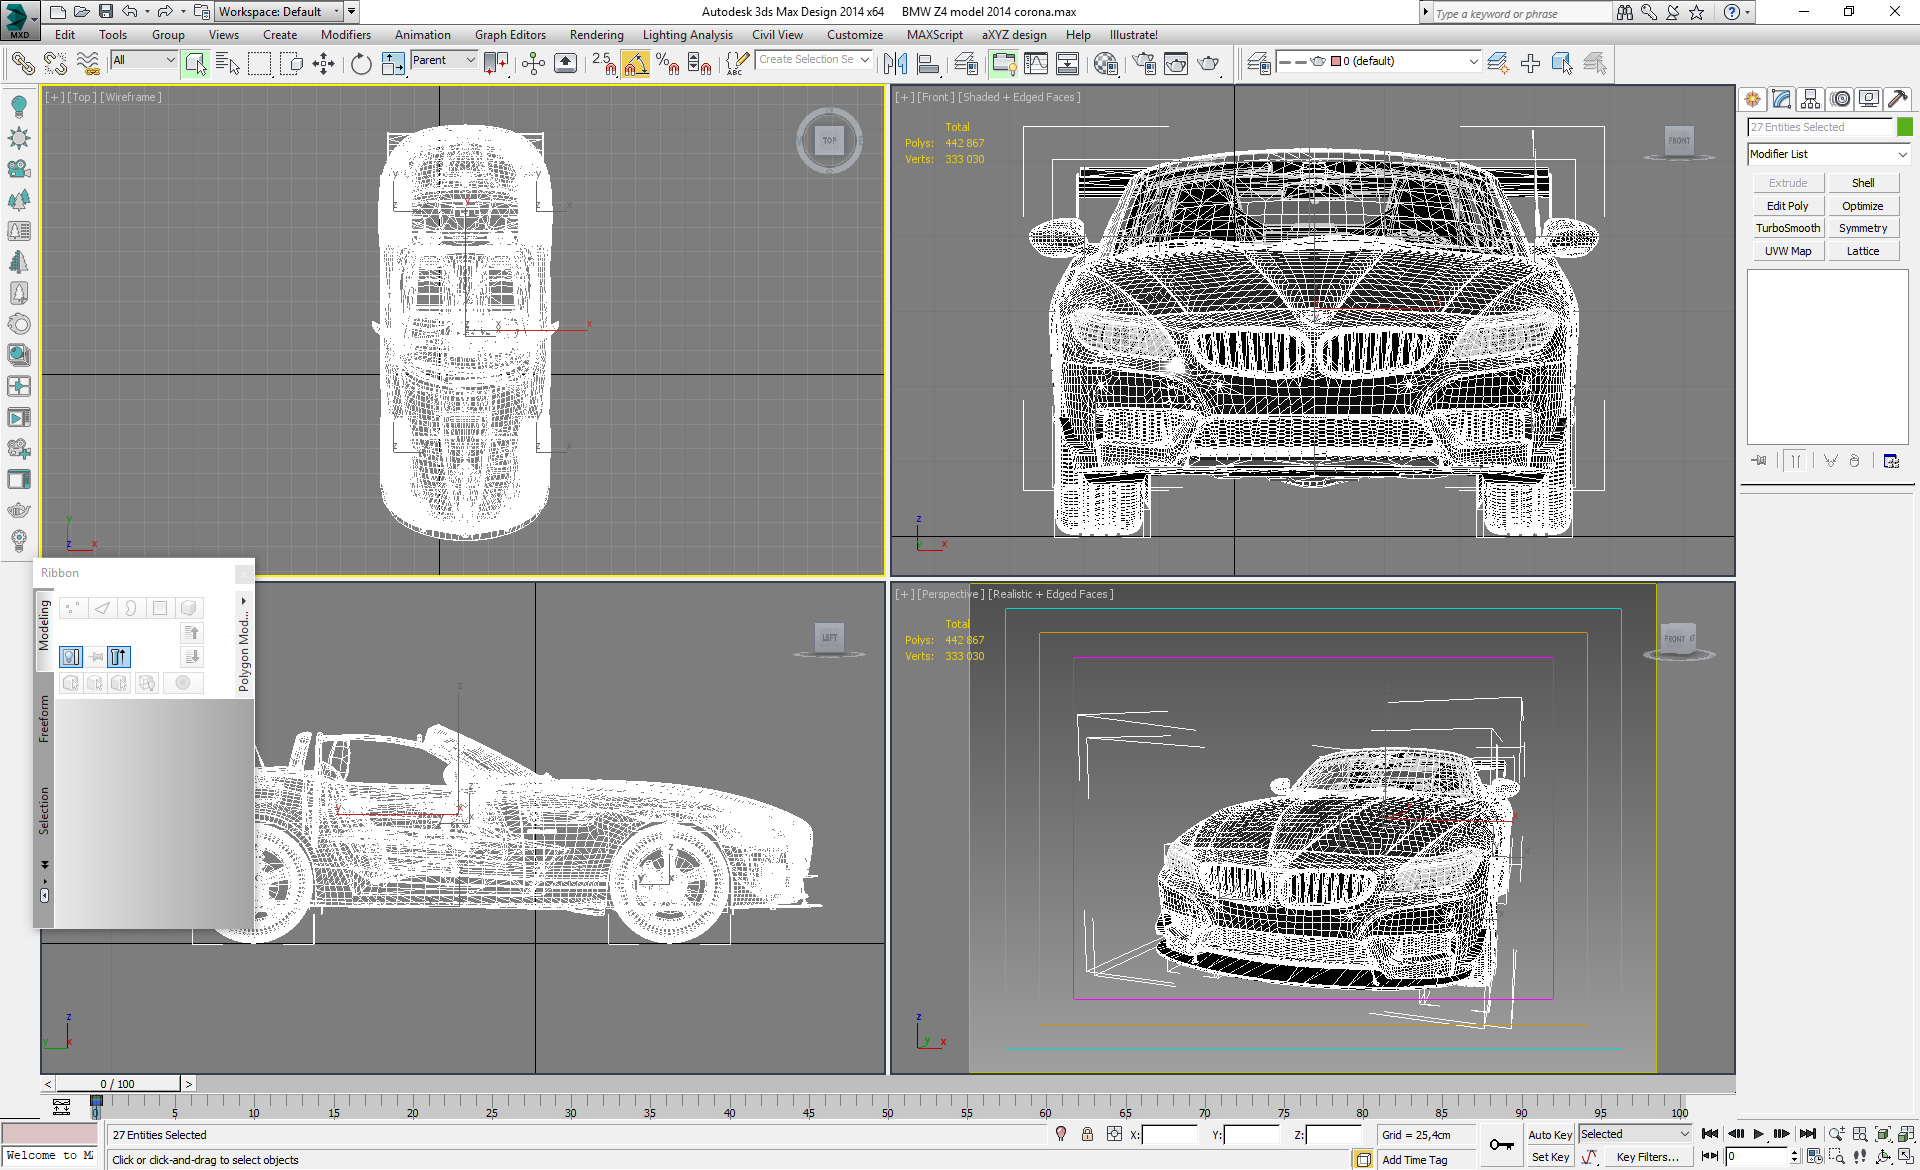Click the Symmetry modifier button

click(x=1863, y=228)
